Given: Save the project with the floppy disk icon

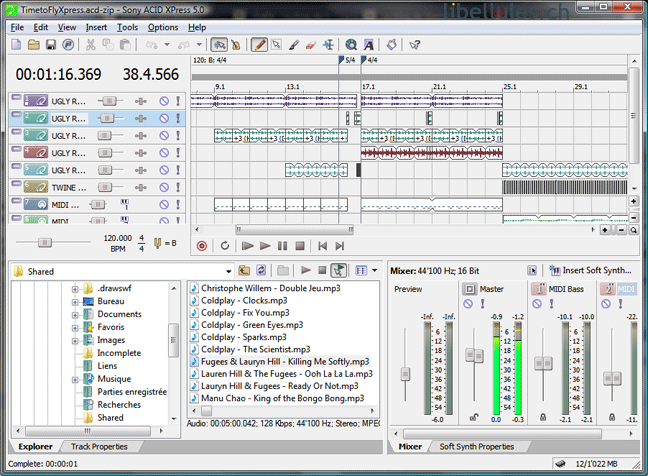Looking at the screenshot, I should pyautogui.click(x=51, y=45).
